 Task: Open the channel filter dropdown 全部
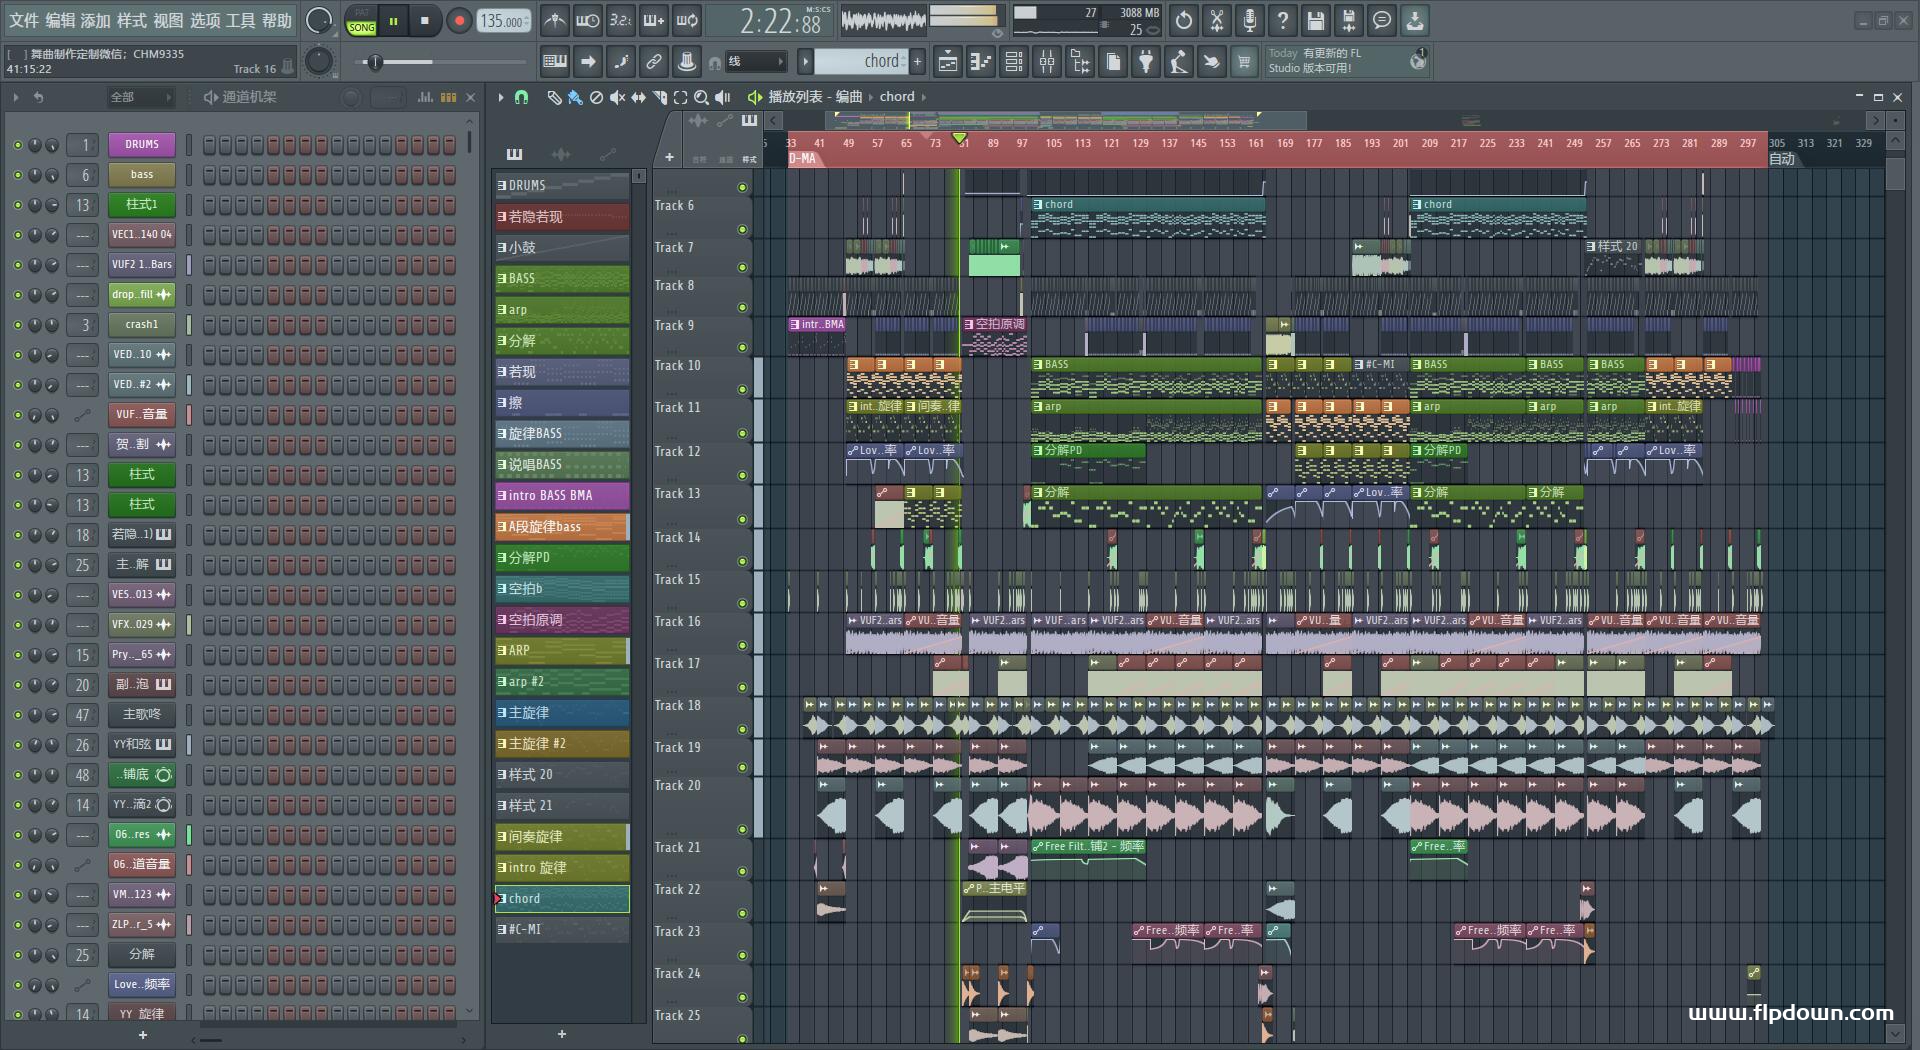(140, 97)
